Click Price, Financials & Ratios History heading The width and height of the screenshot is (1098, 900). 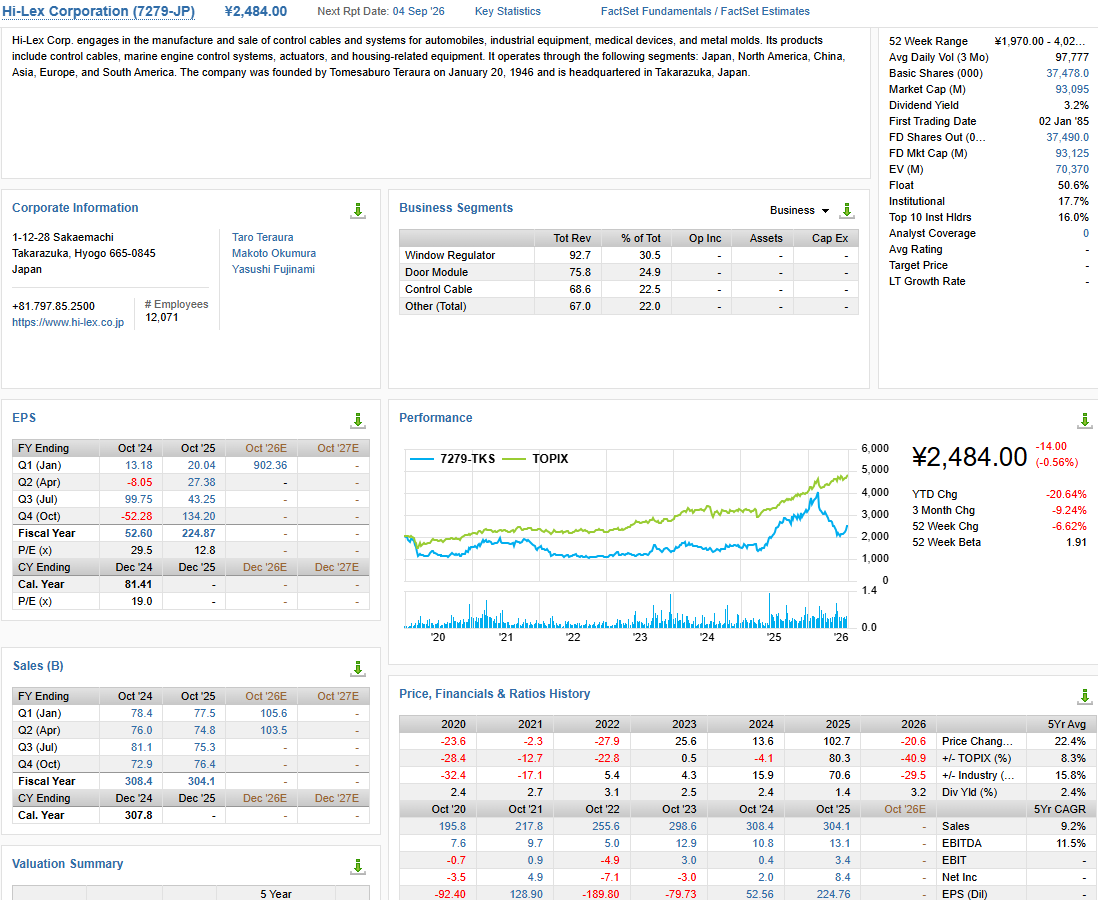tap(494, 694)
